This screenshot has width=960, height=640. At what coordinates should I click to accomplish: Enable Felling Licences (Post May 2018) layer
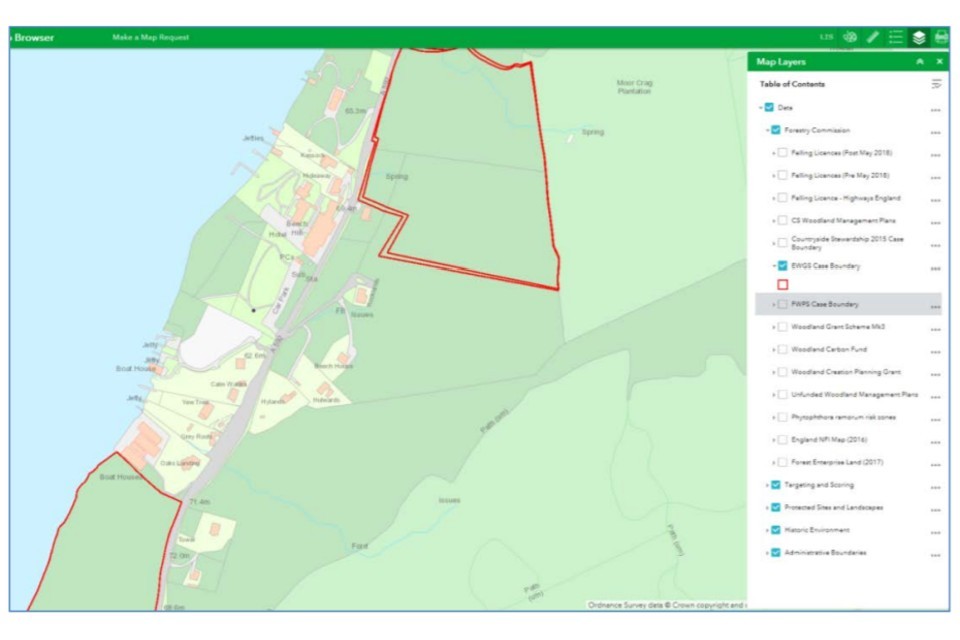[782, 153]
